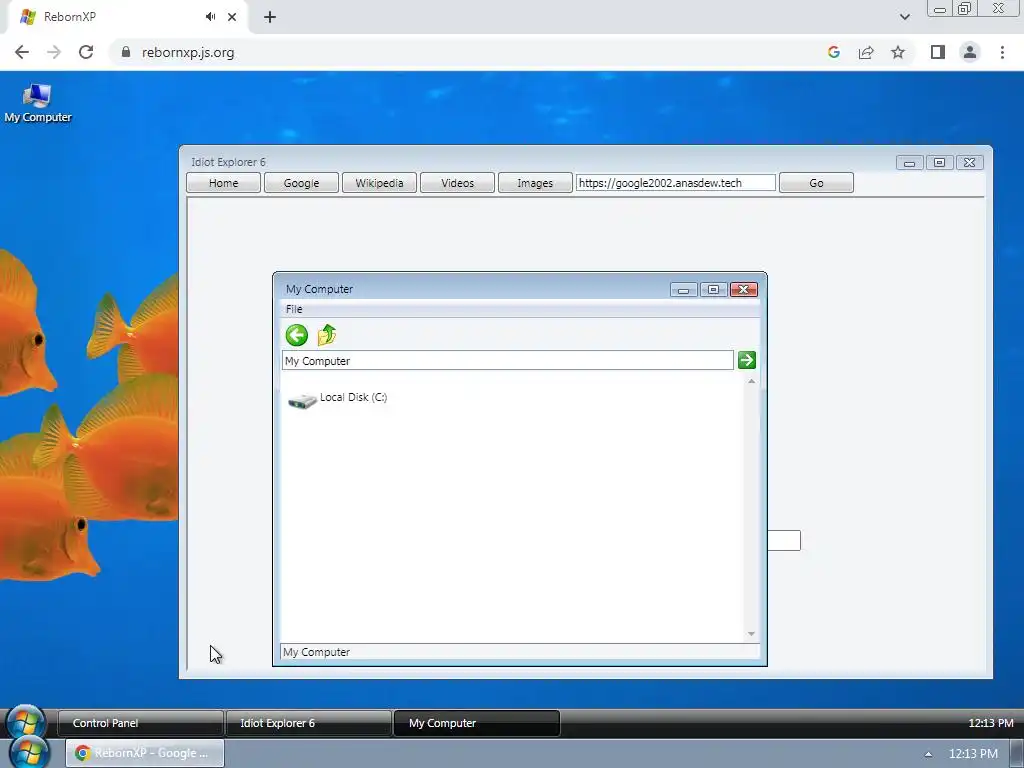Click the Chrome back navigation arrow
This screenshot has height=768, width=1024.
click(x=22, y=52)
